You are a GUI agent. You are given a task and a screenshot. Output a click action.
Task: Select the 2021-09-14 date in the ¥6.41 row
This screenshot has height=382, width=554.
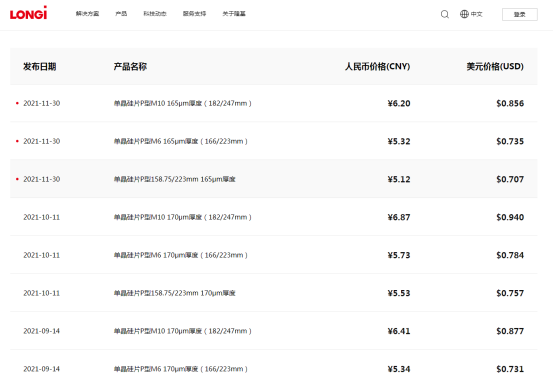[x=42, y=331]
